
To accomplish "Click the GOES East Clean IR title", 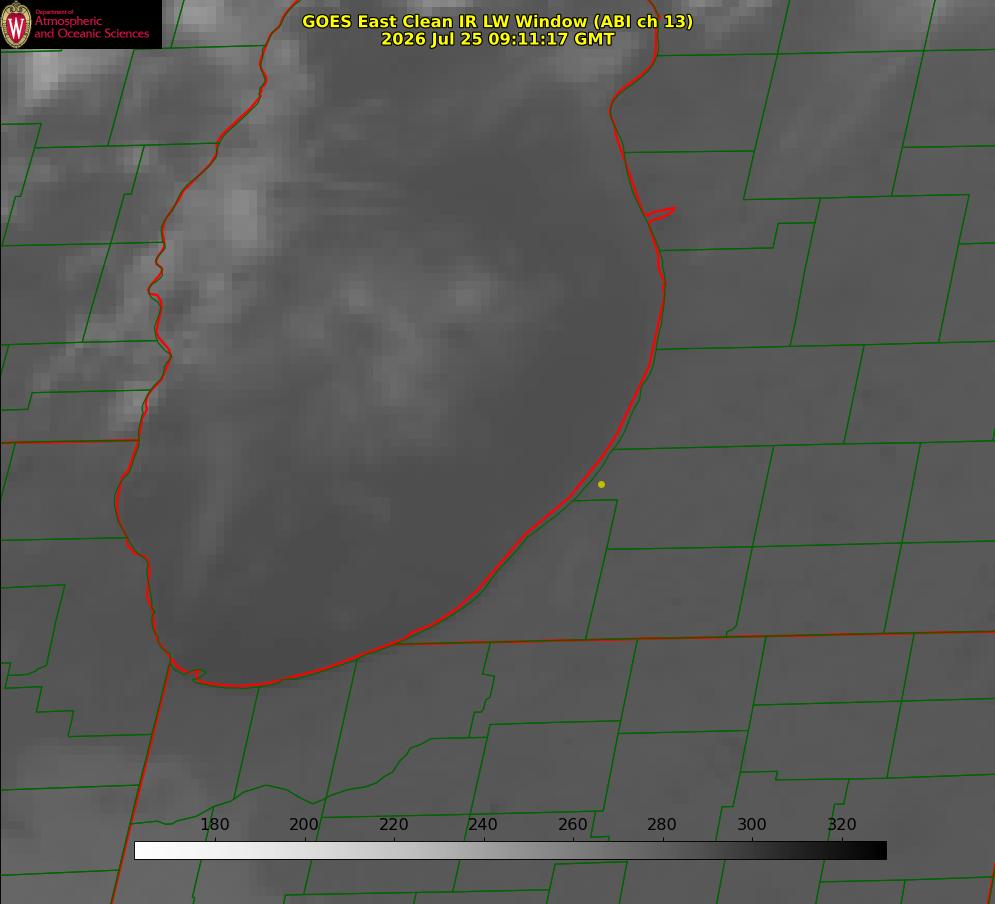I will coord(498,21).
